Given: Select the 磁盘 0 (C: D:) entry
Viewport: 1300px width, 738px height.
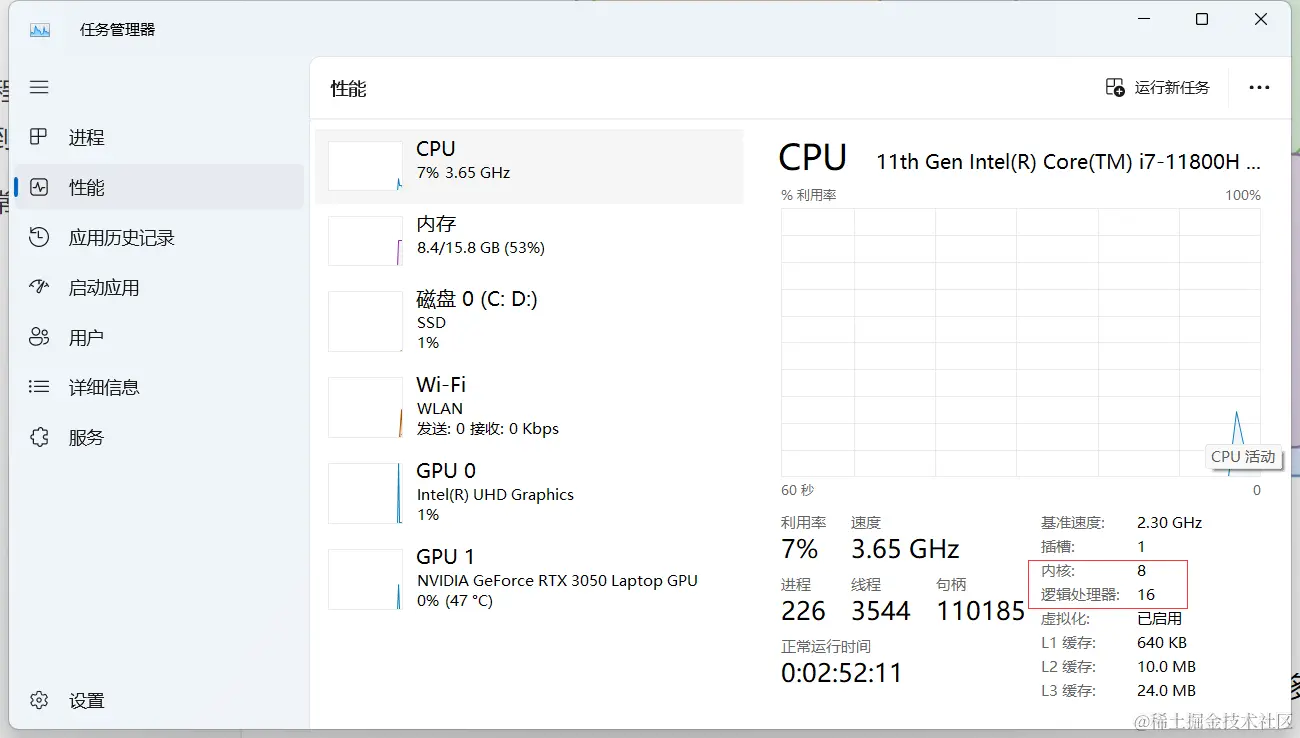Looking at the screenshot, I should tap(529, 320).
